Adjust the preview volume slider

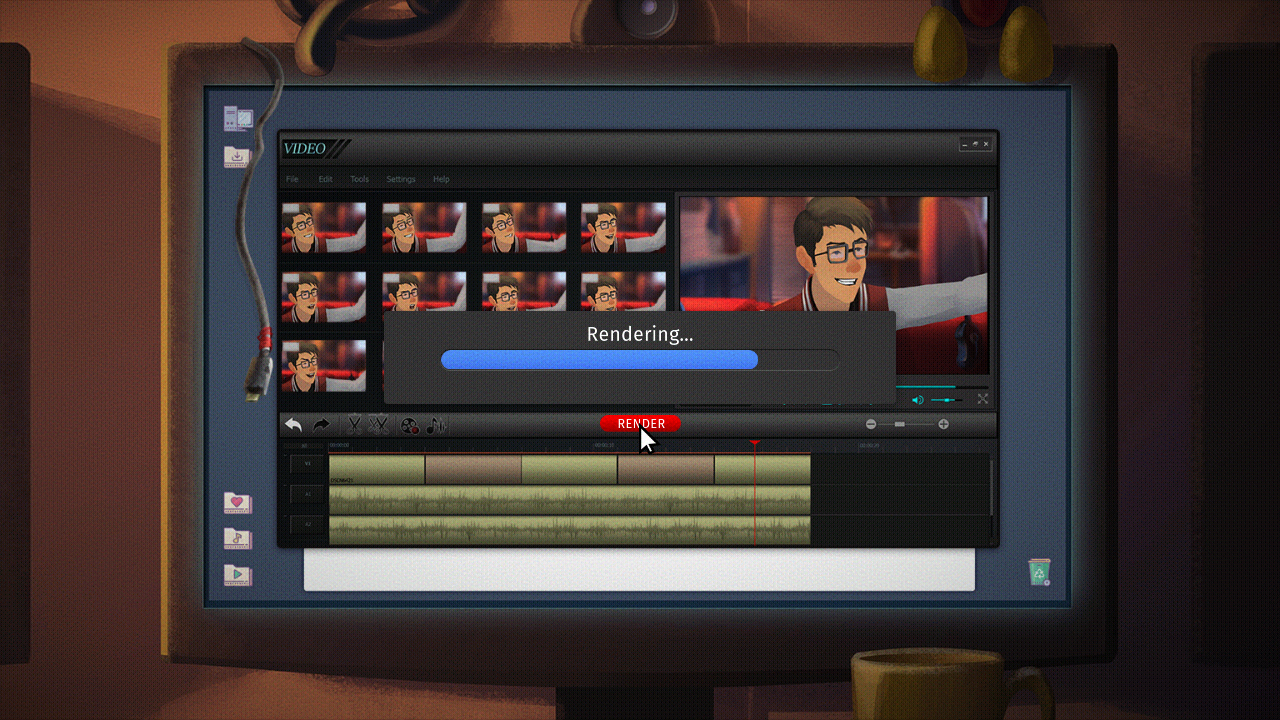click(x=945, y=400)
